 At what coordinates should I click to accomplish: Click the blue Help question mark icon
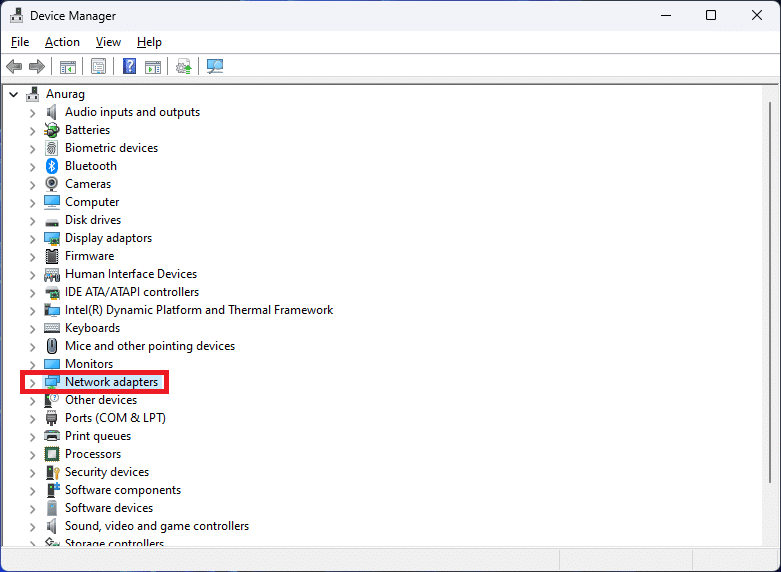click(x=129, y=67)
